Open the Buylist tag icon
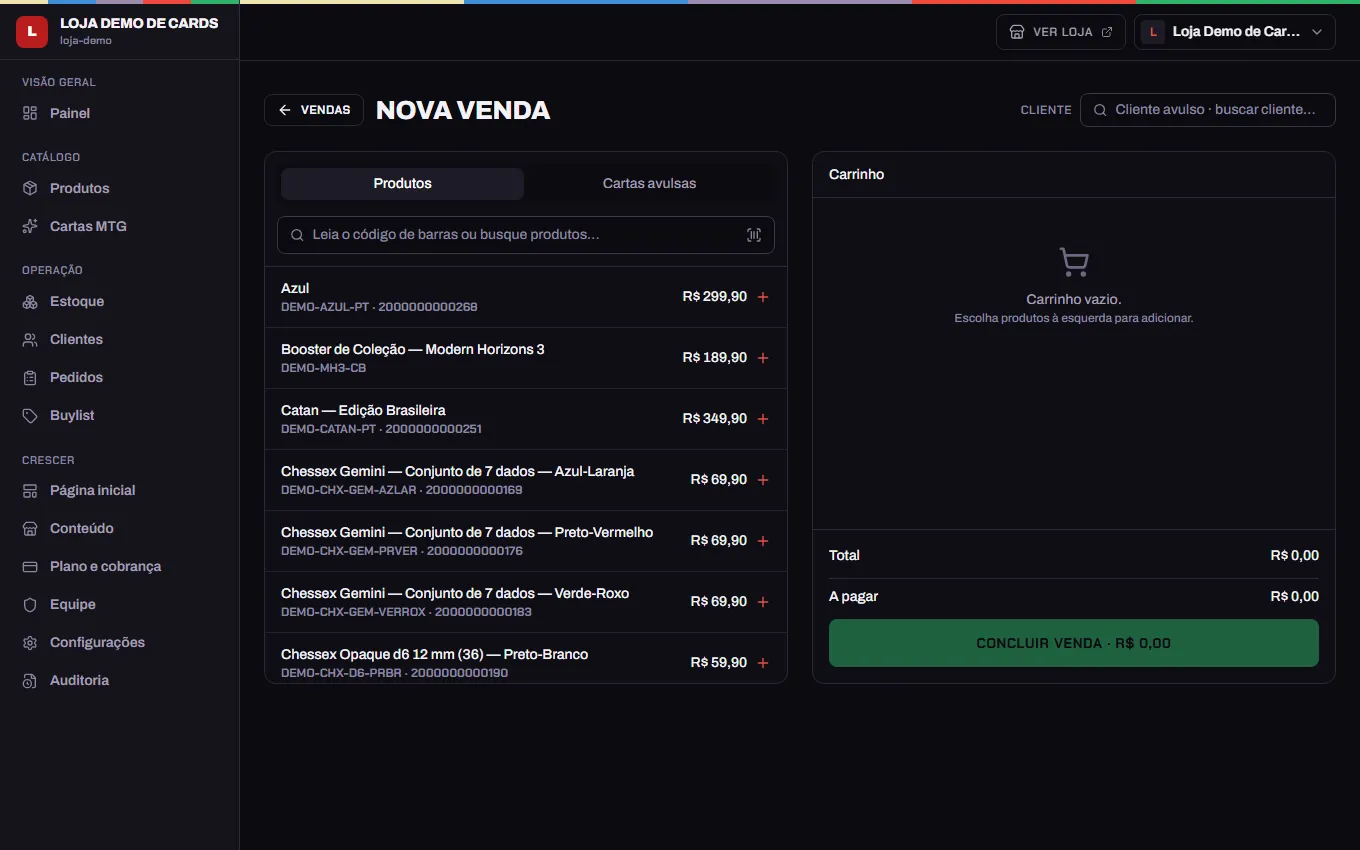 point(30,415)
